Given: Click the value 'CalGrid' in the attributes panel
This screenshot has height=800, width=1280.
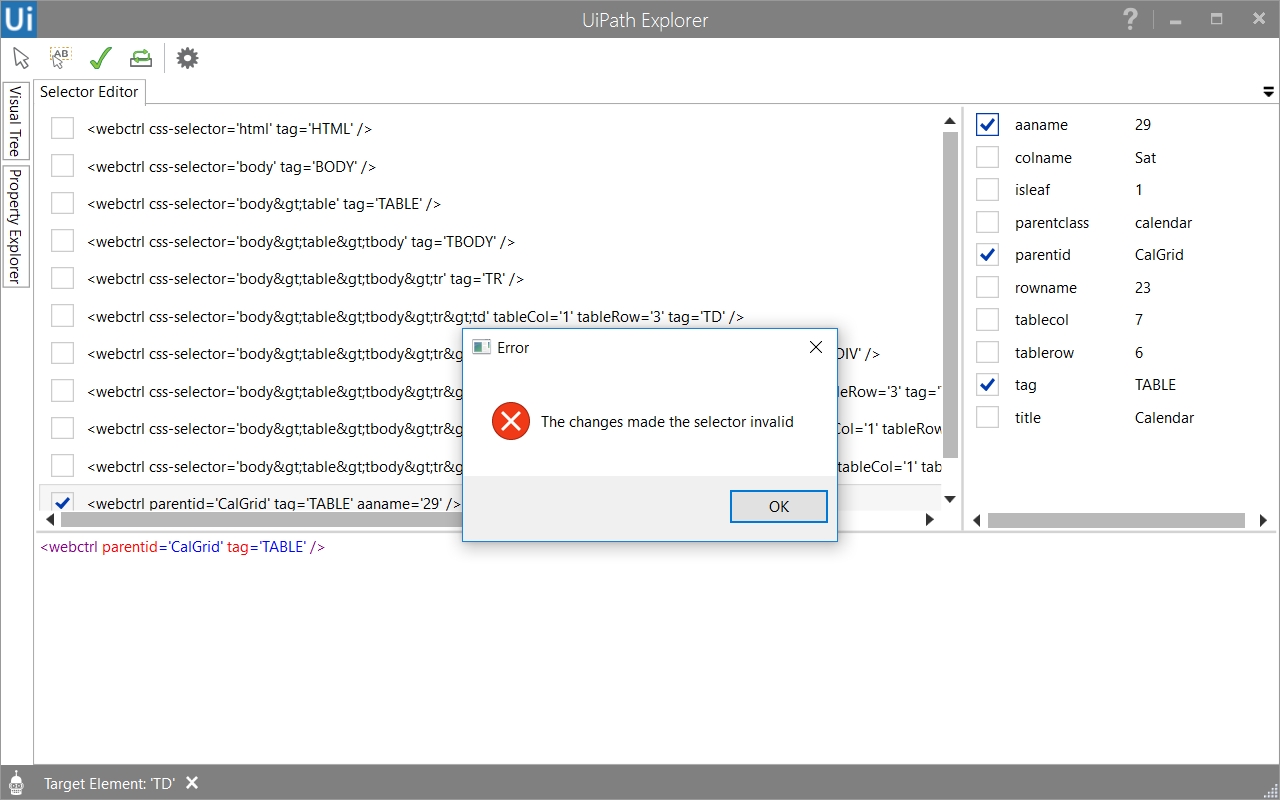Looking at the screenshot, I should 1159,255.
